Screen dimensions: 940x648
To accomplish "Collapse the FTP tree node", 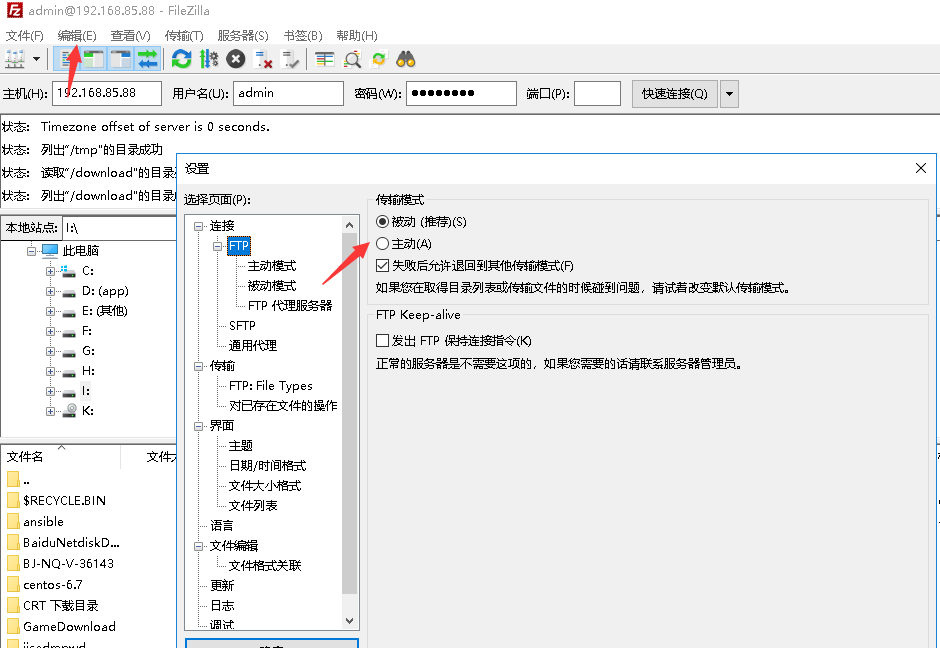I will click(x=218, y=246).
